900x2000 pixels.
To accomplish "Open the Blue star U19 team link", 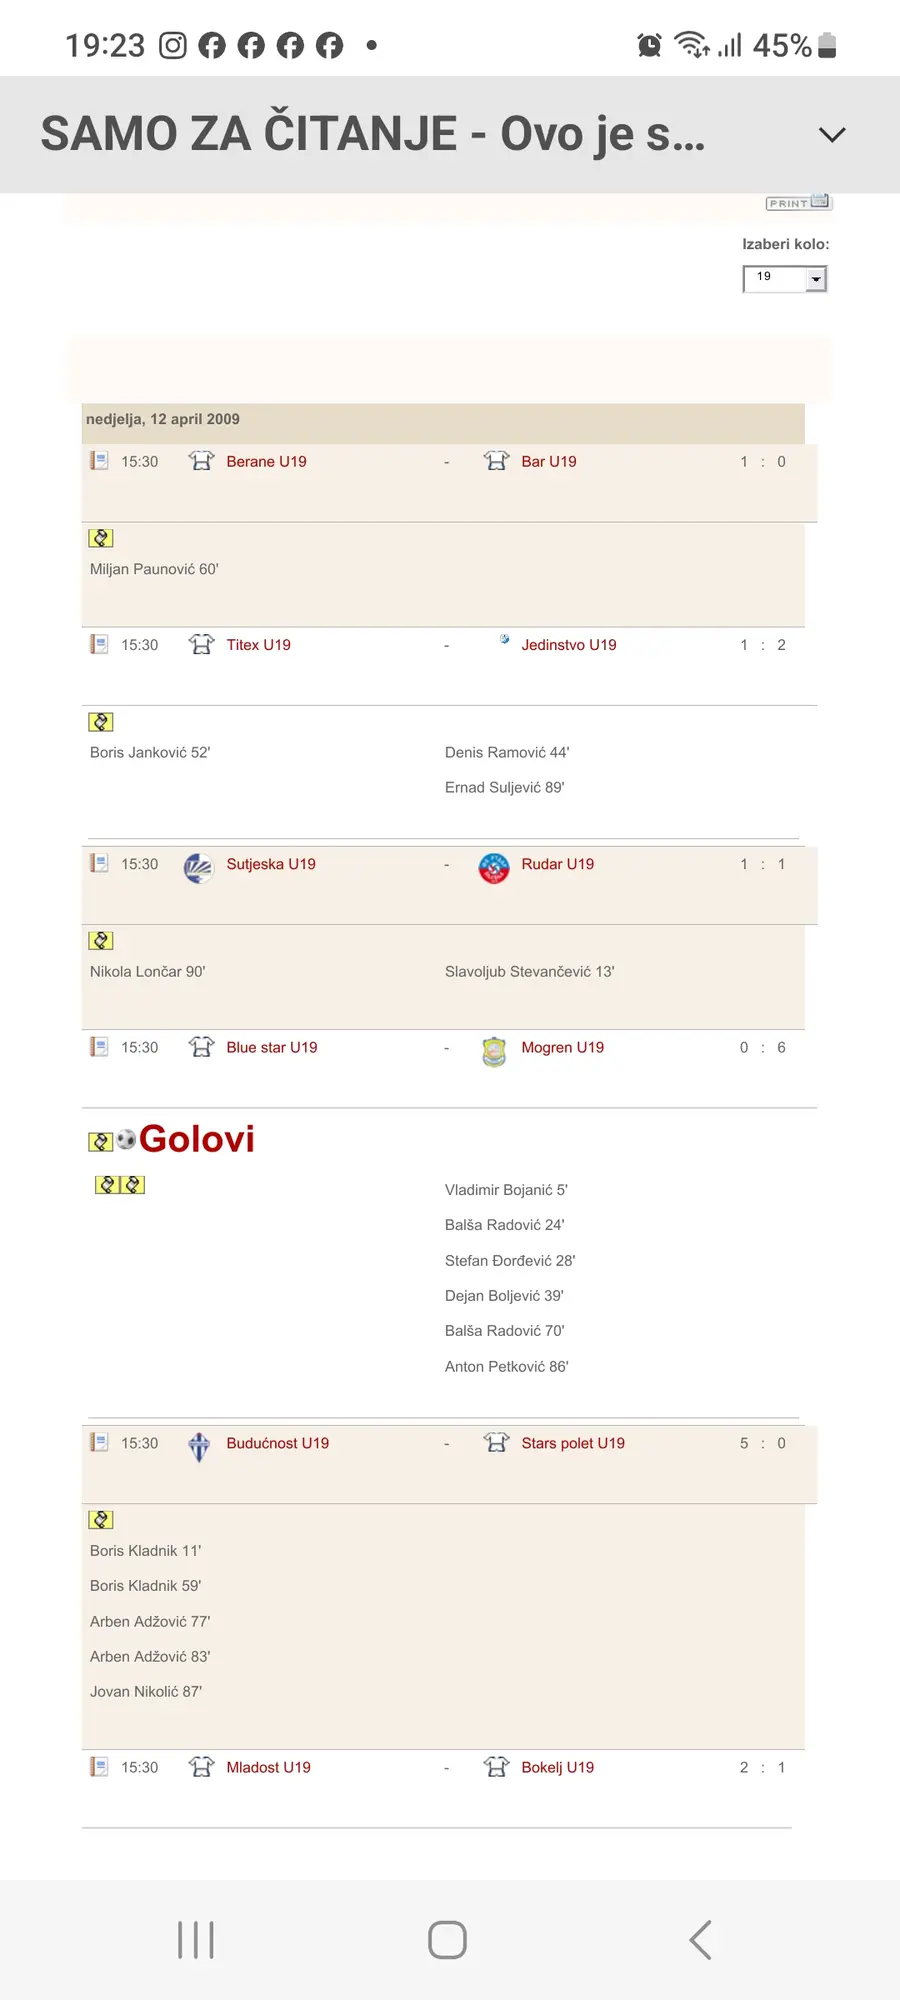I will tap(272, 1047).
